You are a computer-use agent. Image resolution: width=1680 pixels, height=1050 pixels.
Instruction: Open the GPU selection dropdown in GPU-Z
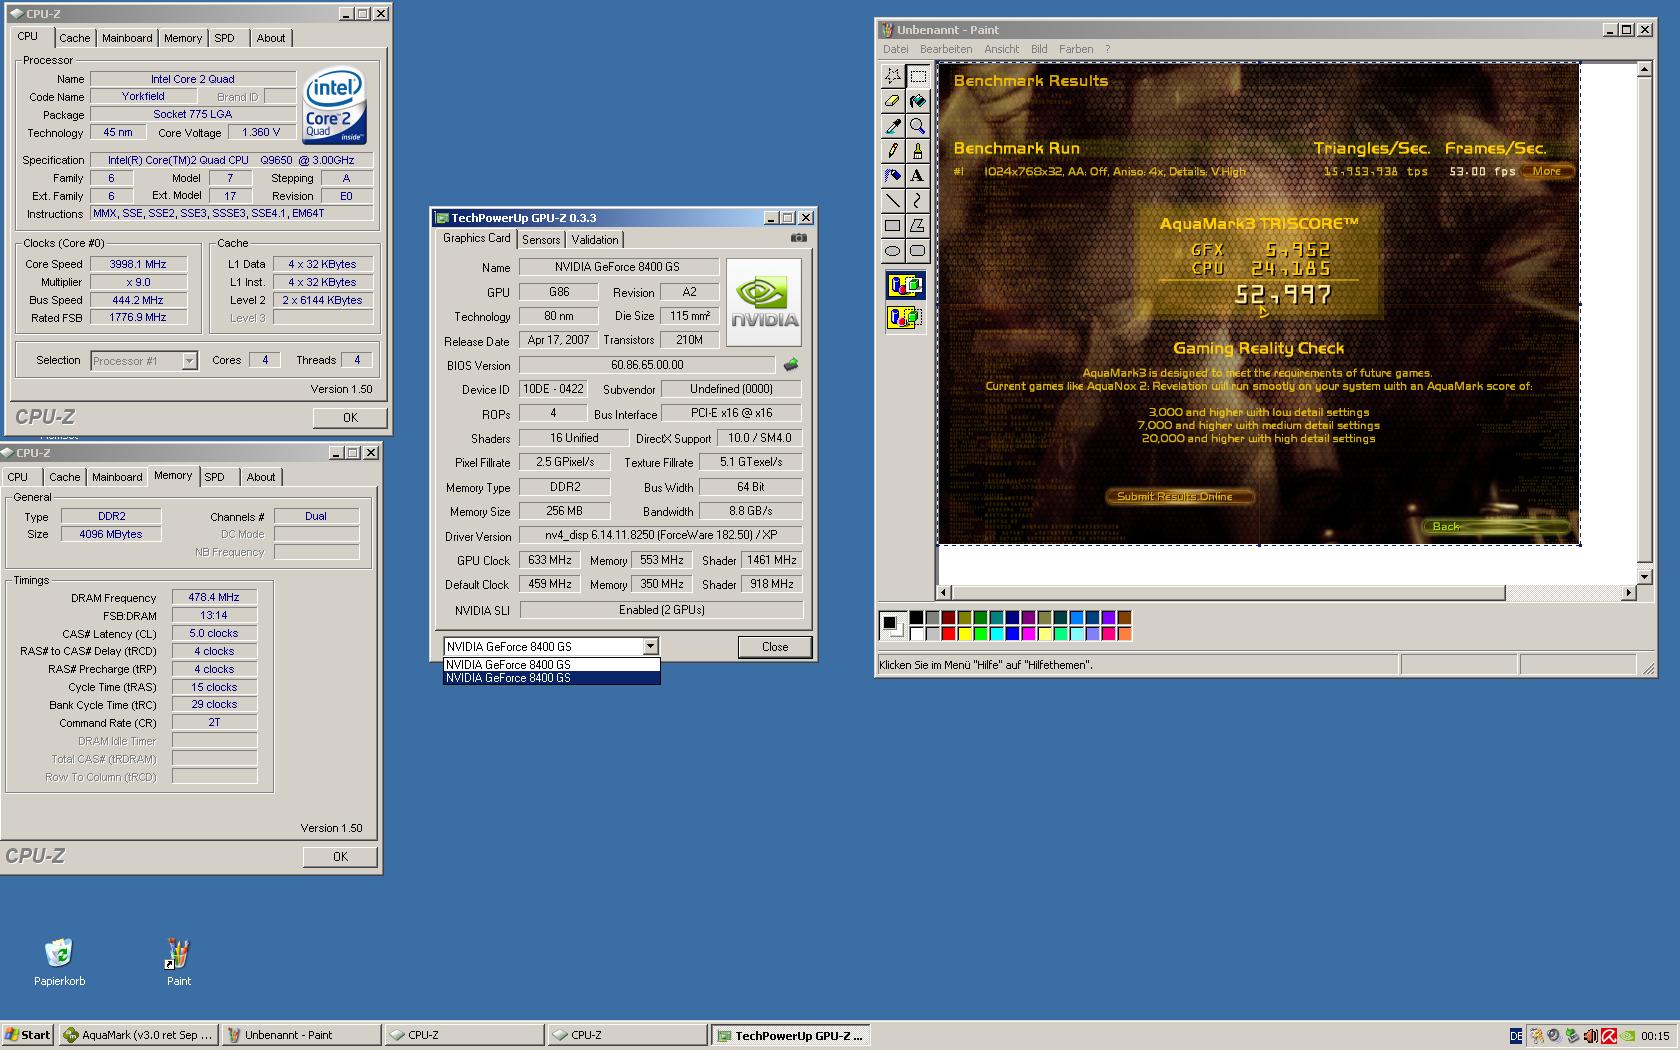650,647
